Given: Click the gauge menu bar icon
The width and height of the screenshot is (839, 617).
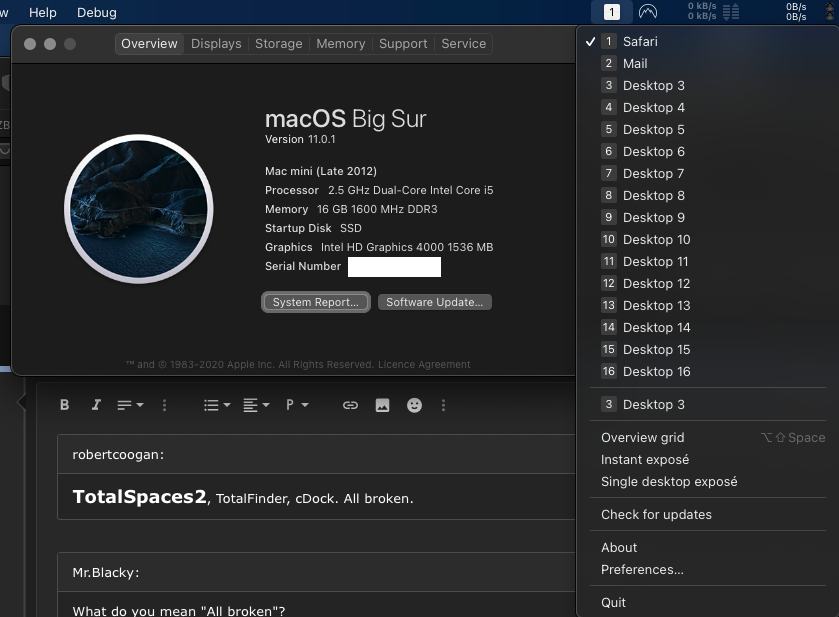Looking at the screenshot, I should coord(648,12).
